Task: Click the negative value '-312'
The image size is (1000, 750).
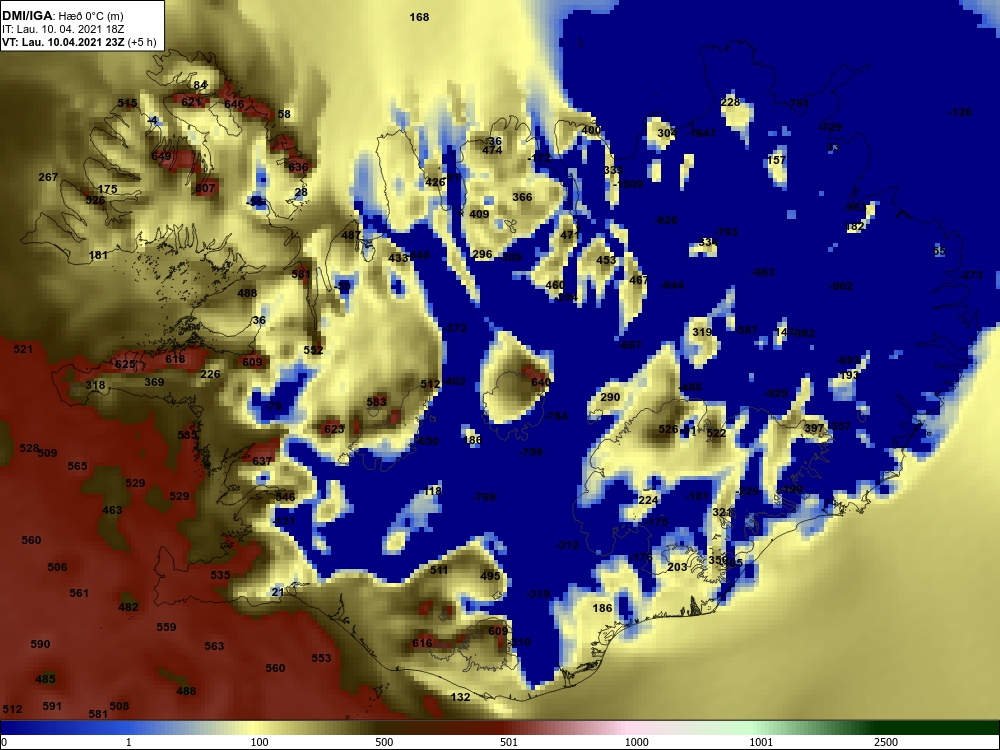Action: coord(567,545)
